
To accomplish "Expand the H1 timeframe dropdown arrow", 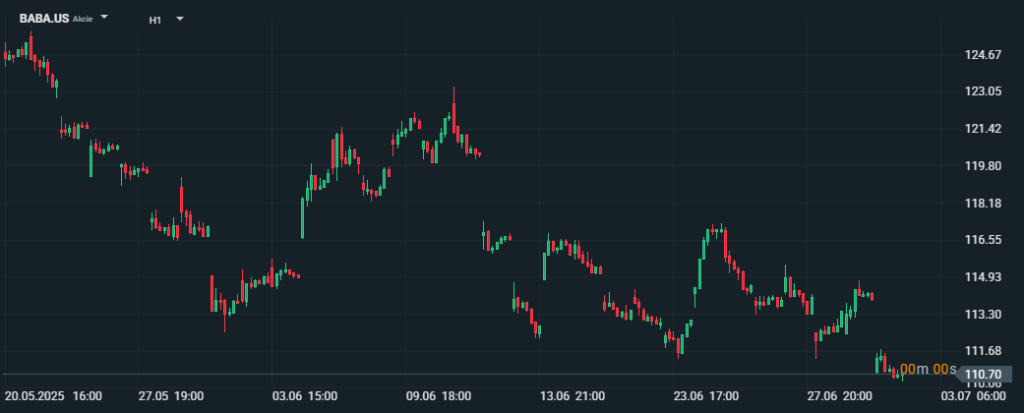I will [x=180, y=19].
